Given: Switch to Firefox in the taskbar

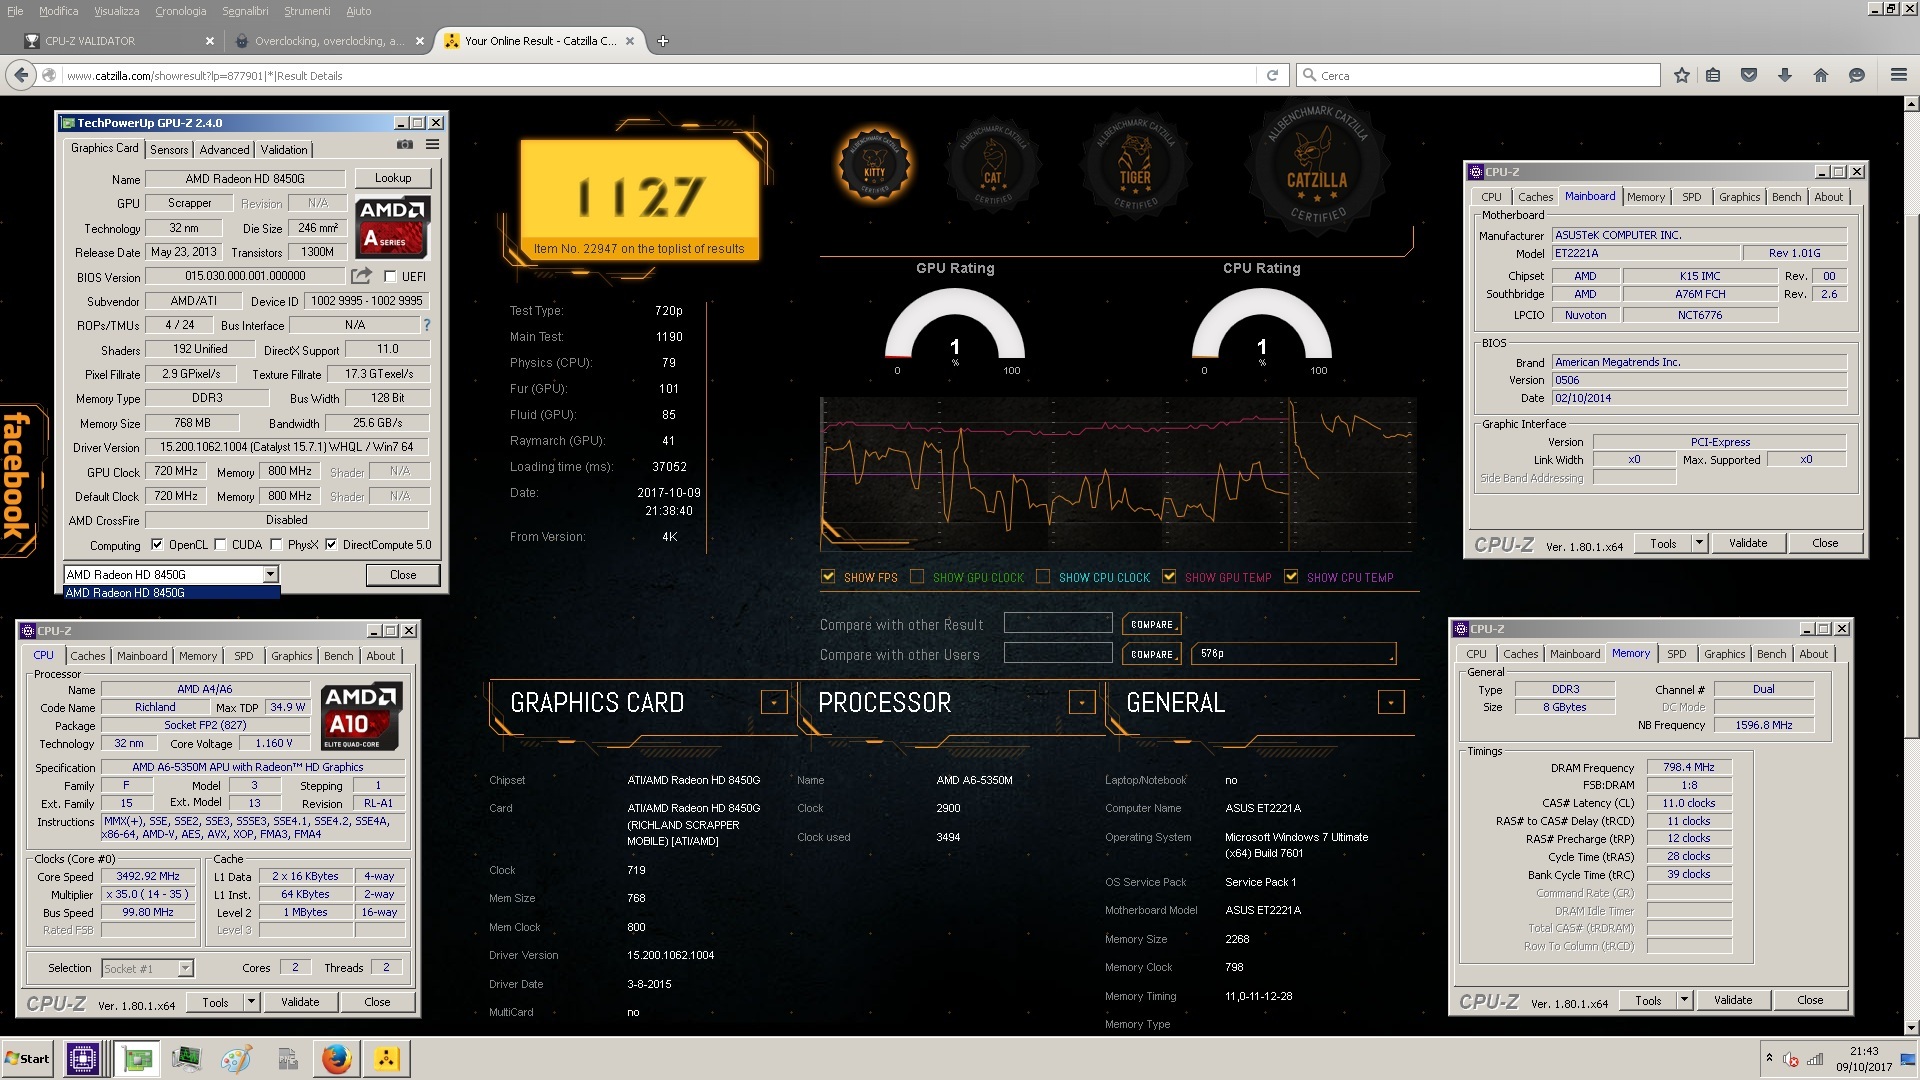Looking at the screenshot, I should (x=337, y=1059).
